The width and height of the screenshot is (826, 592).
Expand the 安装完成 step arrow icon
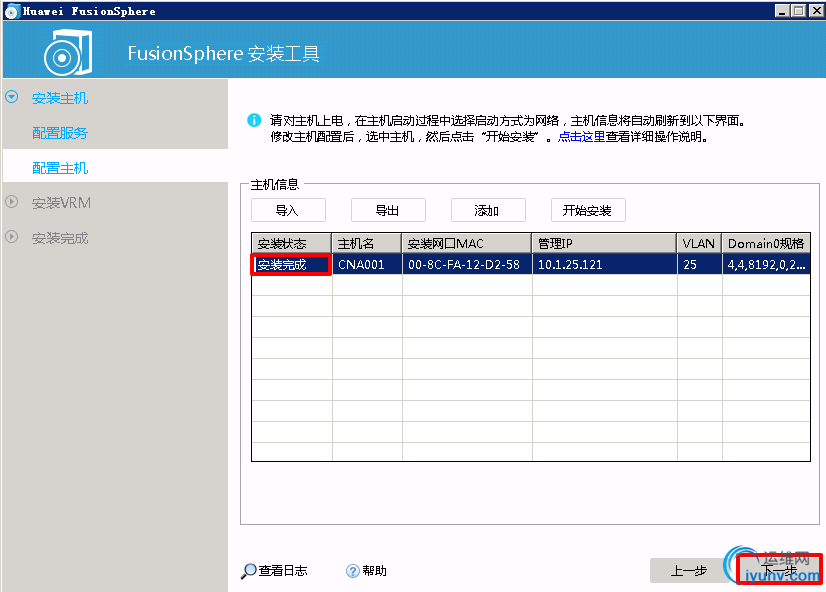coord(12,237)
